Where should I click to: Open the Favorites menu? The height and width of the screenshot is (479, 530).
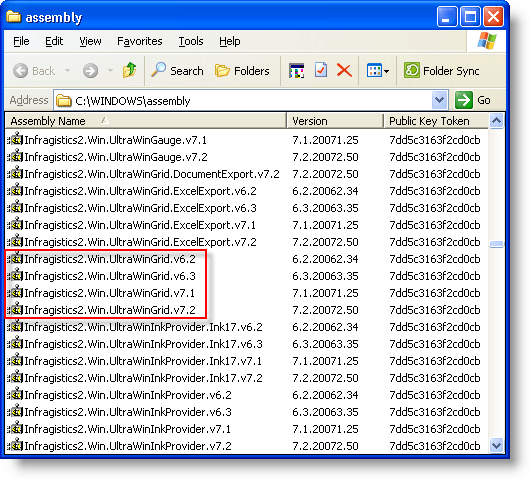point(140,41)
